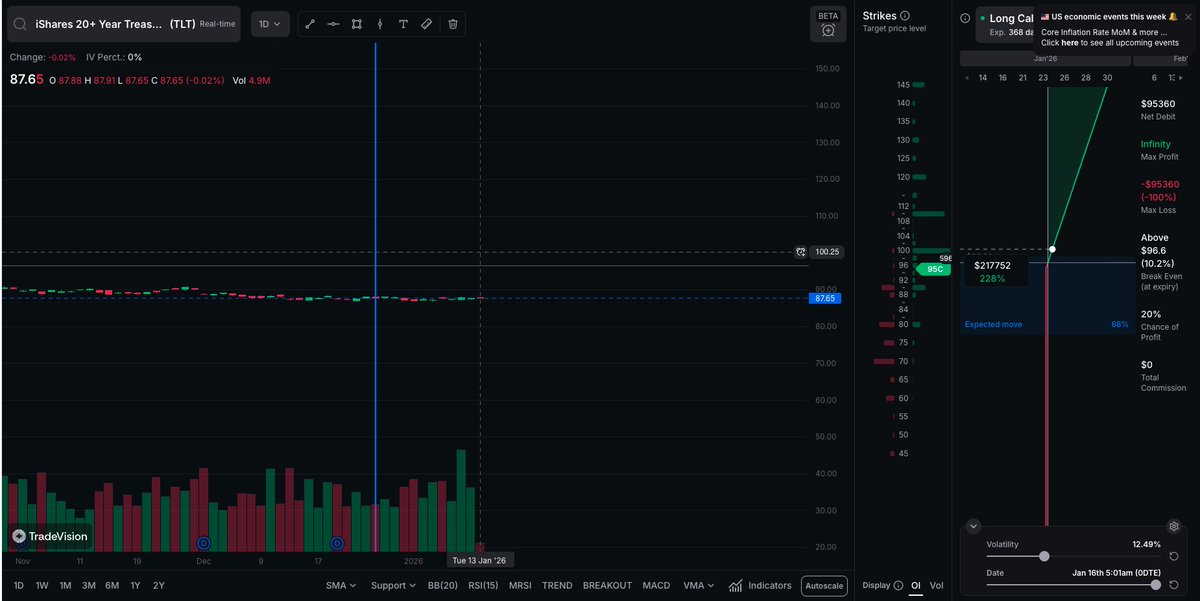This screenshot has height=601, width=1200.
Task: Switch strikes display to OI
Action: [916, 585]
